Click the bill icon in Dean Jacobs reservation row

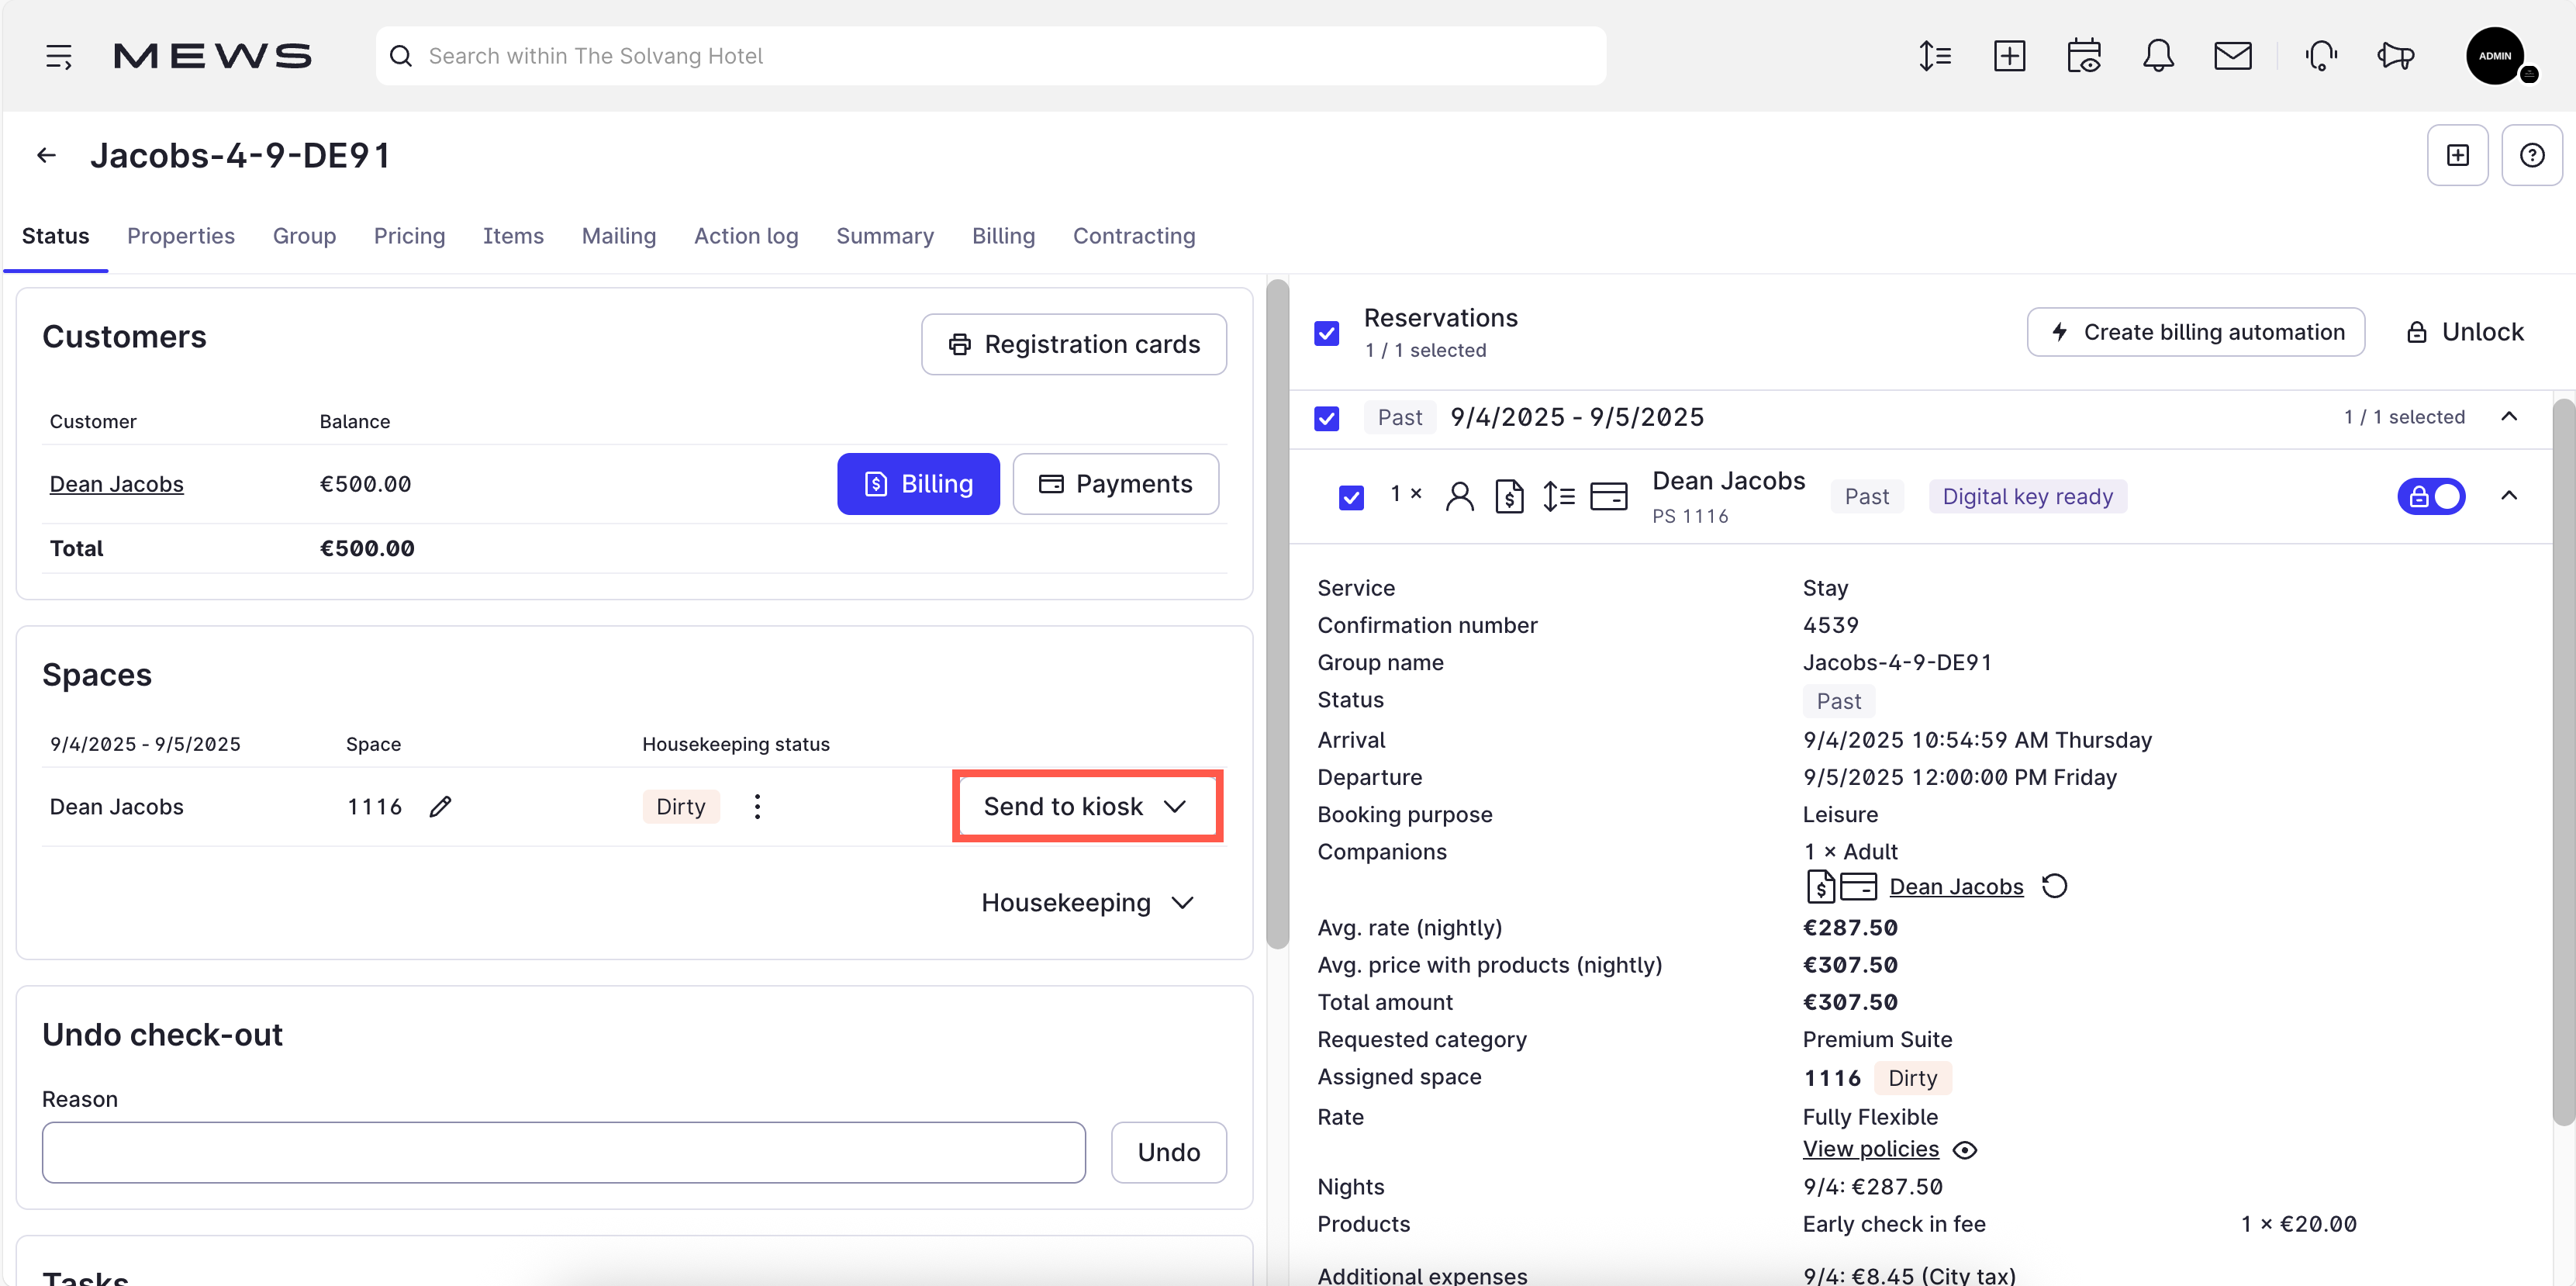coord(1509,496)
